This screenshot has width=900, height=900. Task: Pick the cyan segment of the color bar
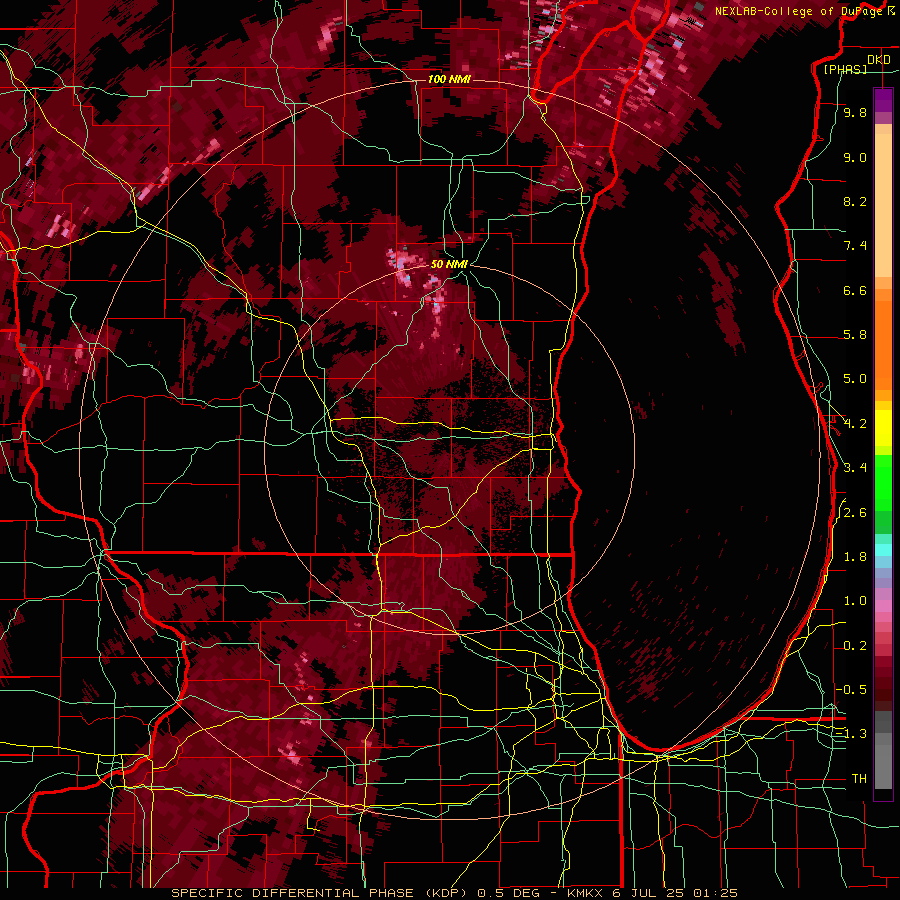click(883, 549)
